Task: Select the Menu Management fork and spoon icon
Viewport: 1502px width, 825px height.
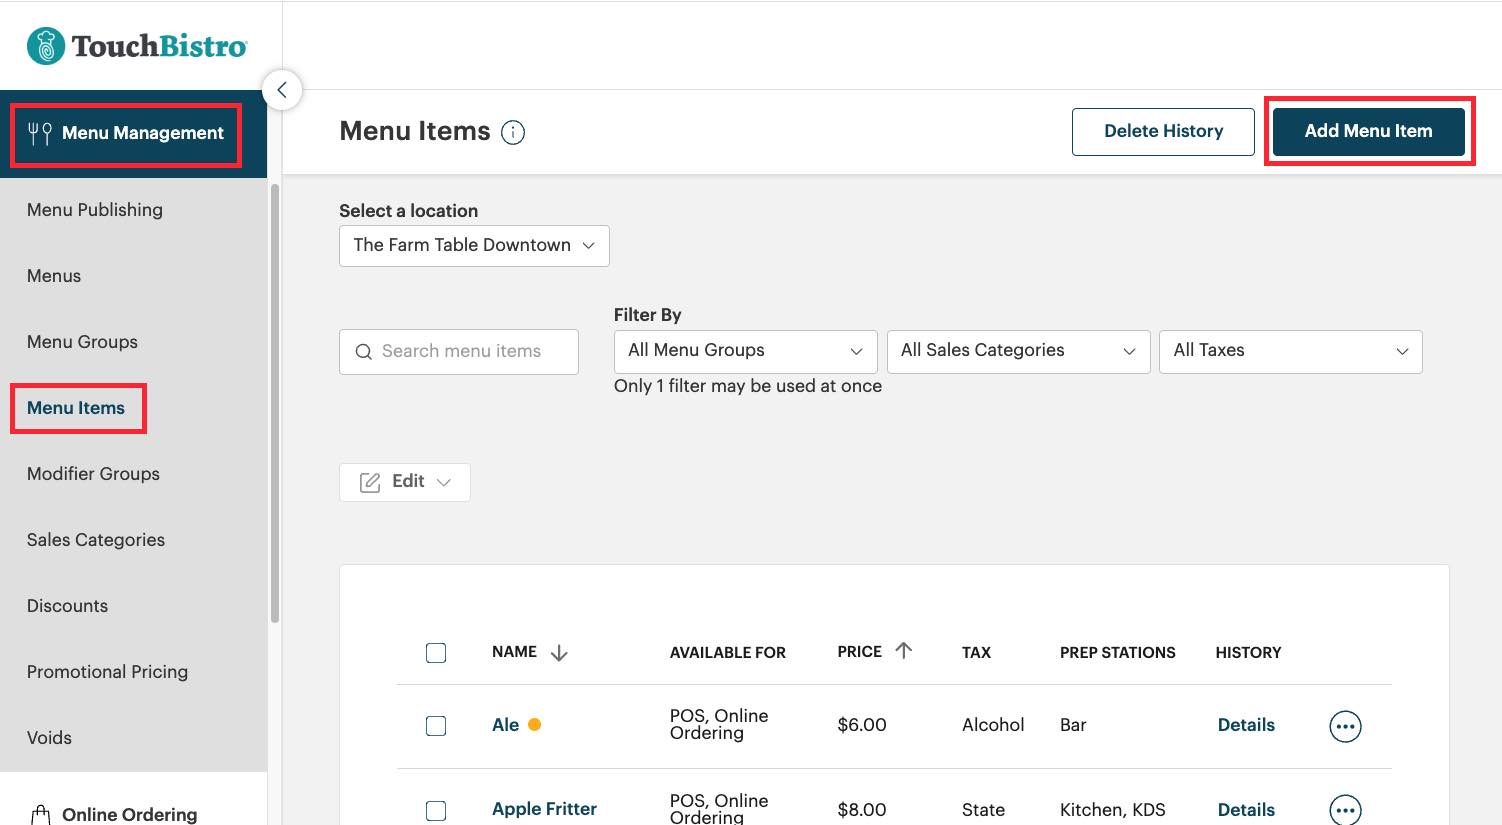Action: tap(38, 132)
